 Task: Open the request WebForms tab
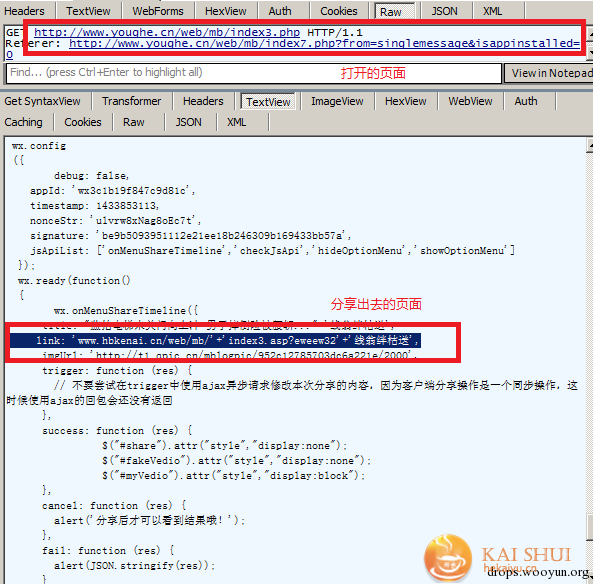pos(158,11)
